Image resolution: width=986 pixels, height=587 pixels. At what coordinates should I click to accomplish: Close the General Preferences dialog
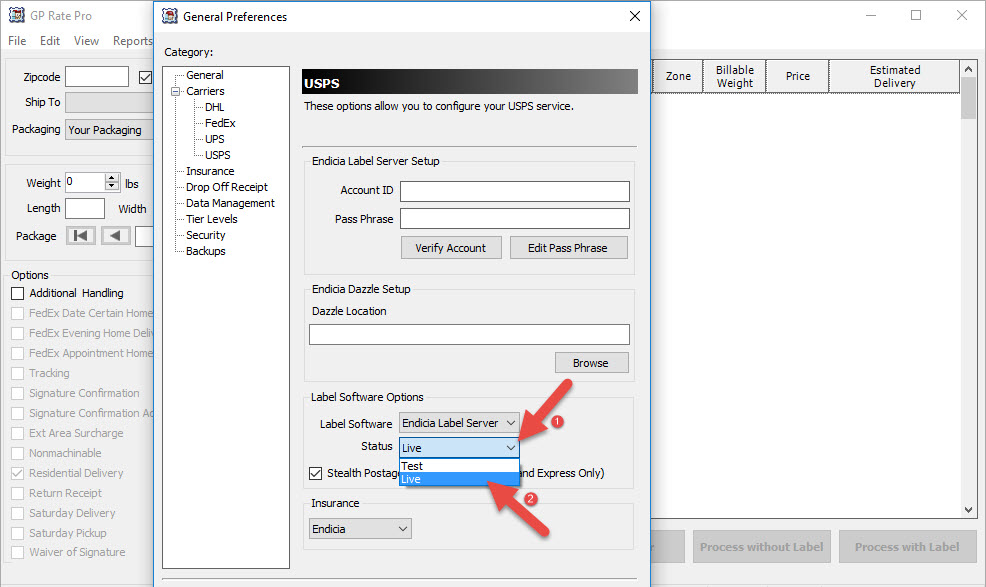pos(635,16)
